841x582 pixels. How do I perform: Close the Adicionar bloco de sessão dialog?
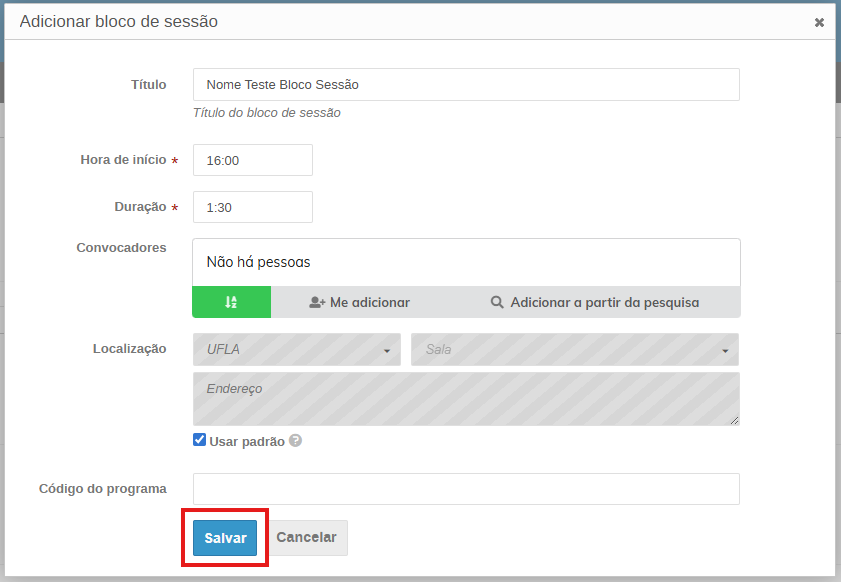pyautogui.click(x=819, y=22)
